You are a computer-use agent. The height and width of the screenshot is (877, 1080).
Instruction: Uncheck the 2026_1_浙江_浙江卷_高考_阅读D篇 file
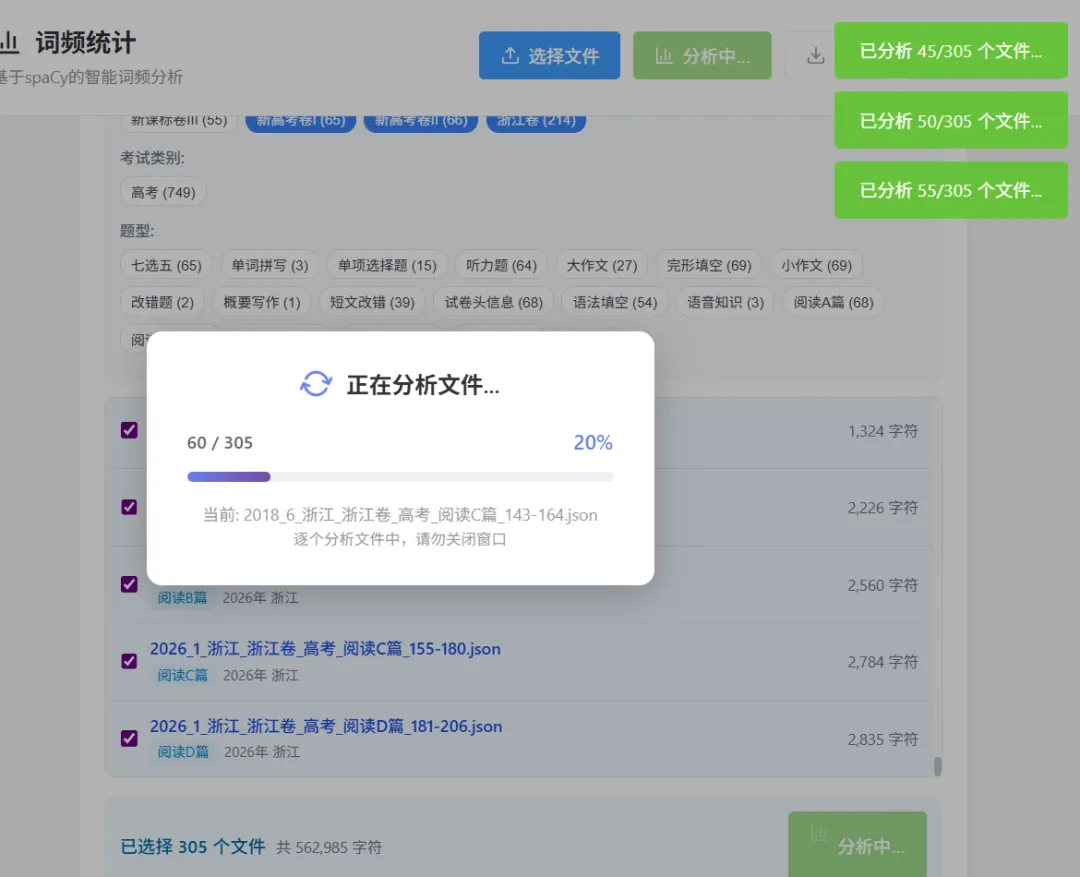click(x=129, y=738)
